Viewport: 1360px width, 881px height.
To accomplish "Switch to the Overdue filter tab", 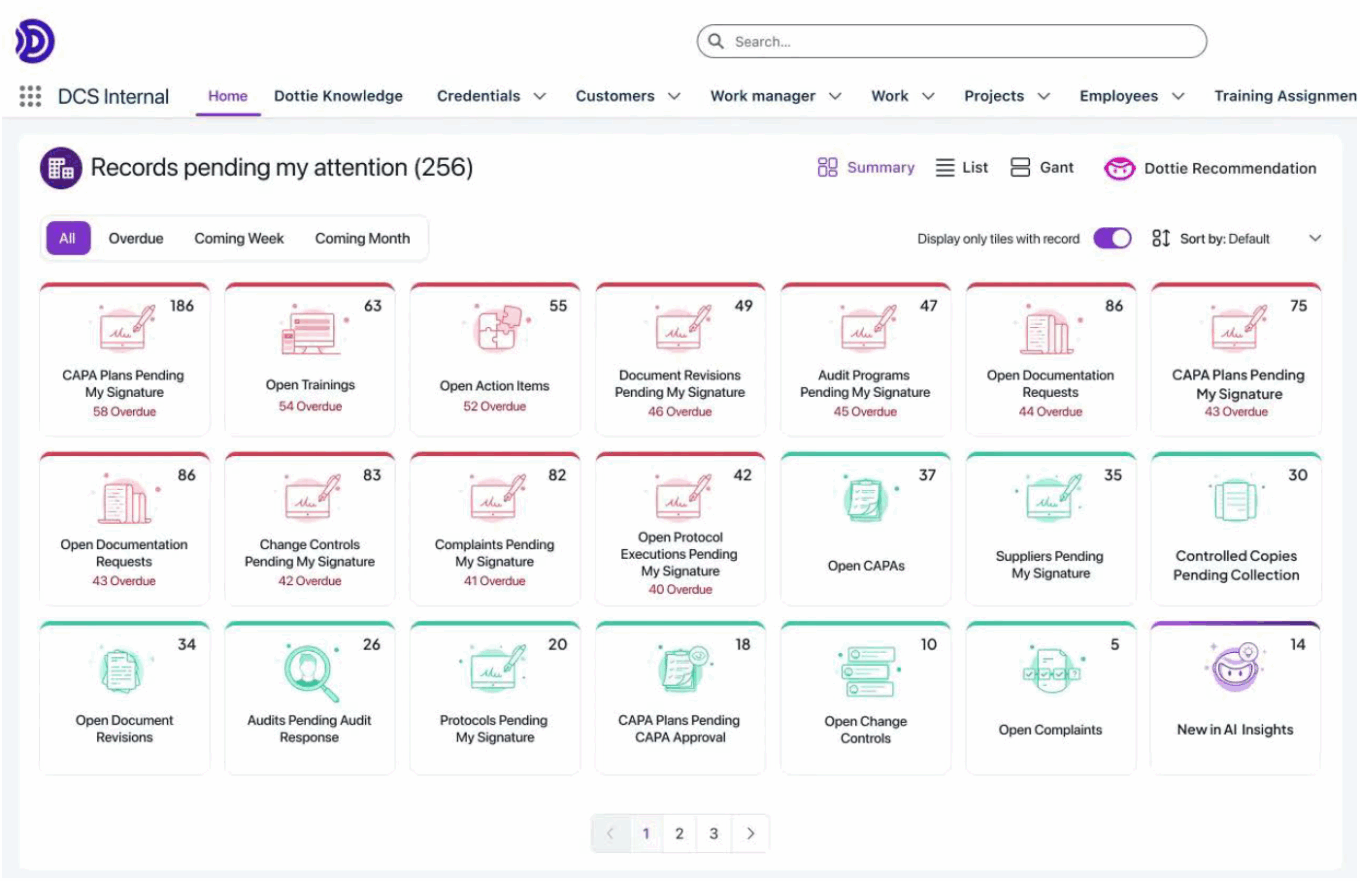I will pyautogui.click(x=136, y=238).
